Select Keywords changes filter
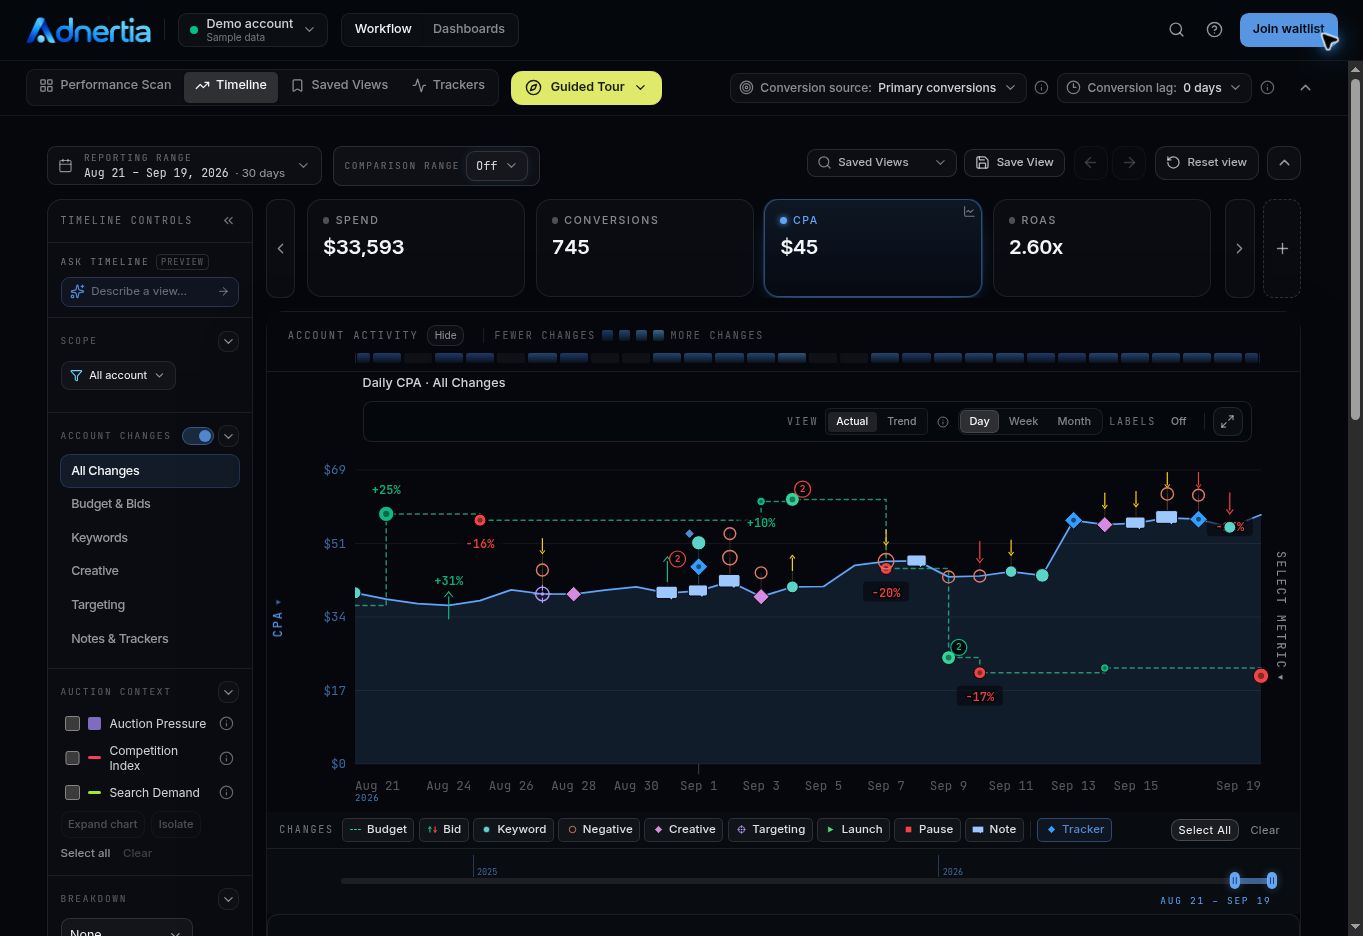The width and height of the screenshot is (1363, 936). [x=149, y=538]
